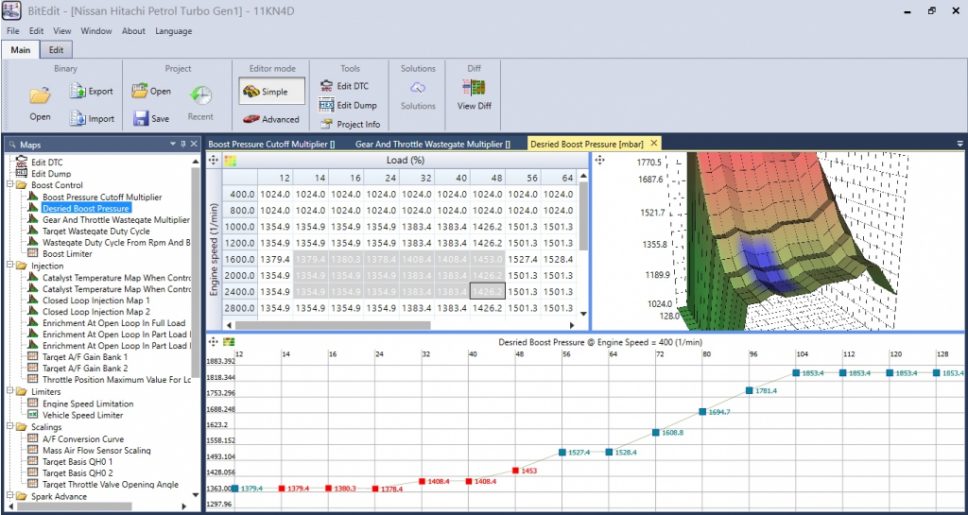
Task: Open the Window menu
Action: [96, 31]
